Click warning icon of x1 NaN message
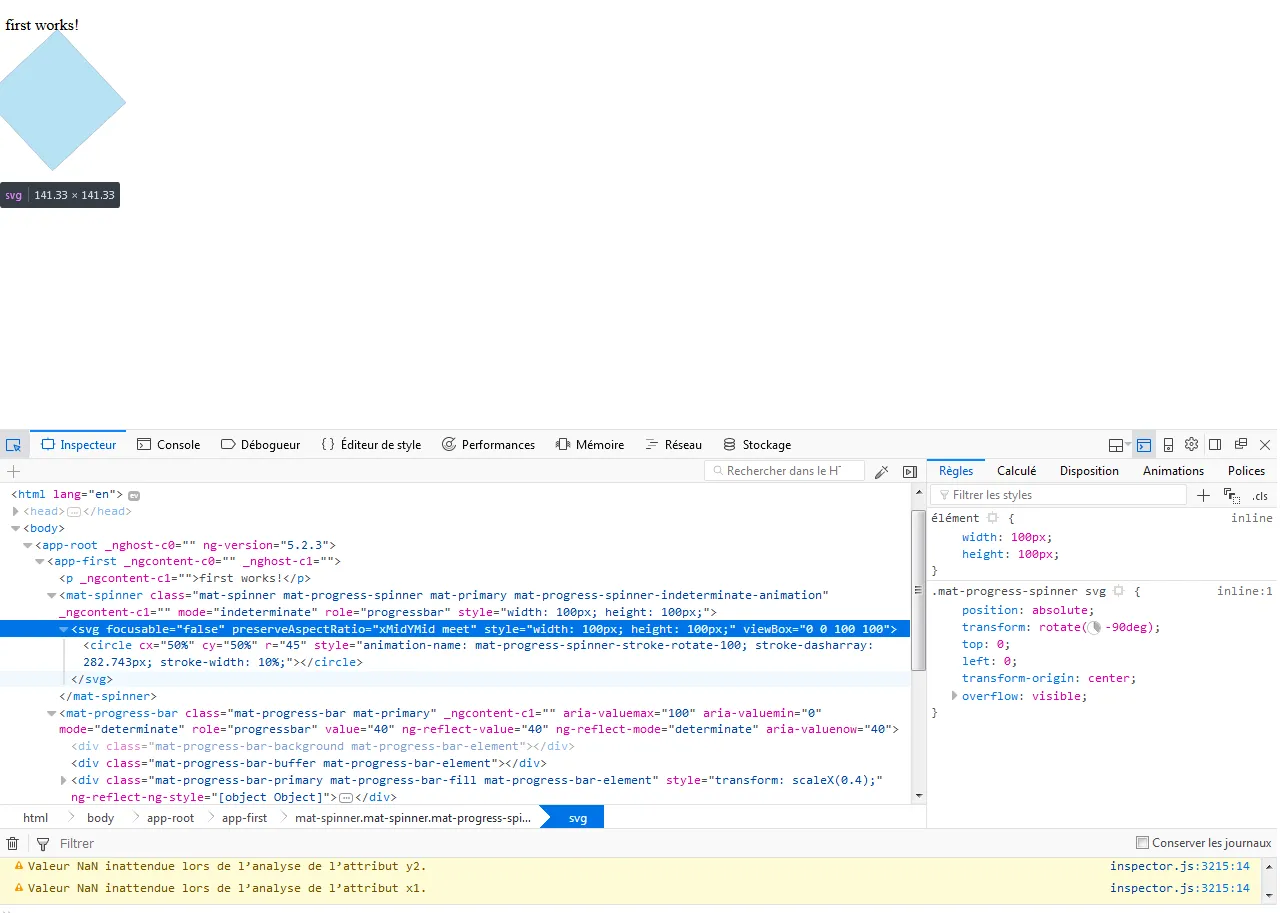This screenshot has width=1281, height=913. [x=18, y=888]
